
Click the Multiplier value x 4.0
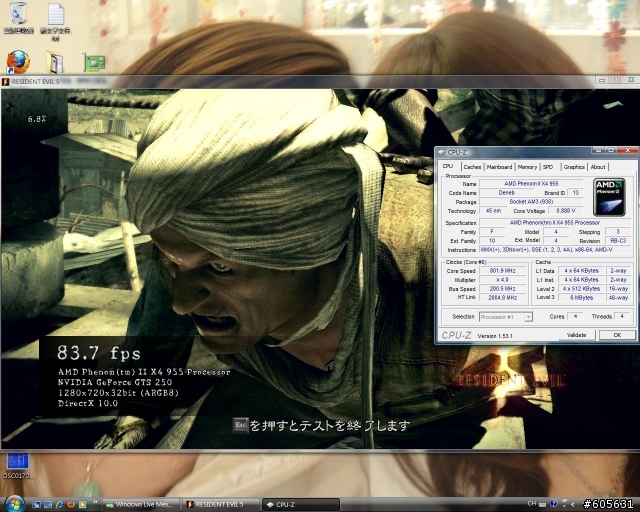tap(502, 280)
